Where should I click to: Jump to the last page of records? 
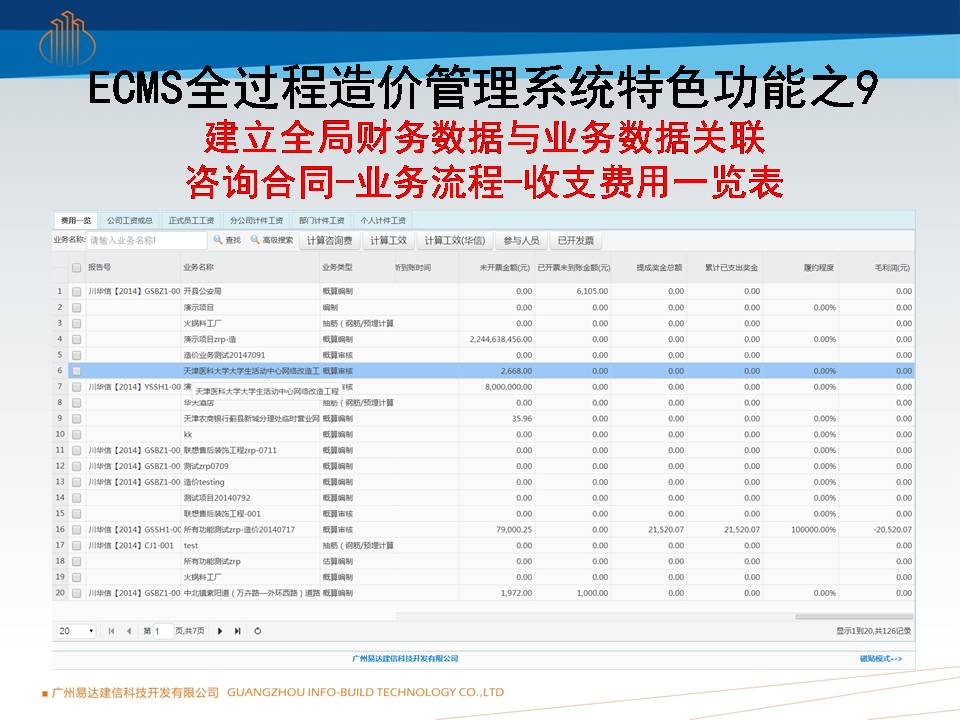click(238, 631)
